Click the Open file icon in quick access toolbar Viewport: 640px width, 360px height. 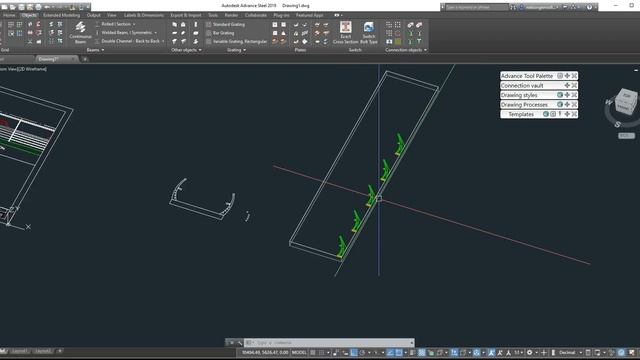tap(13, 7)
